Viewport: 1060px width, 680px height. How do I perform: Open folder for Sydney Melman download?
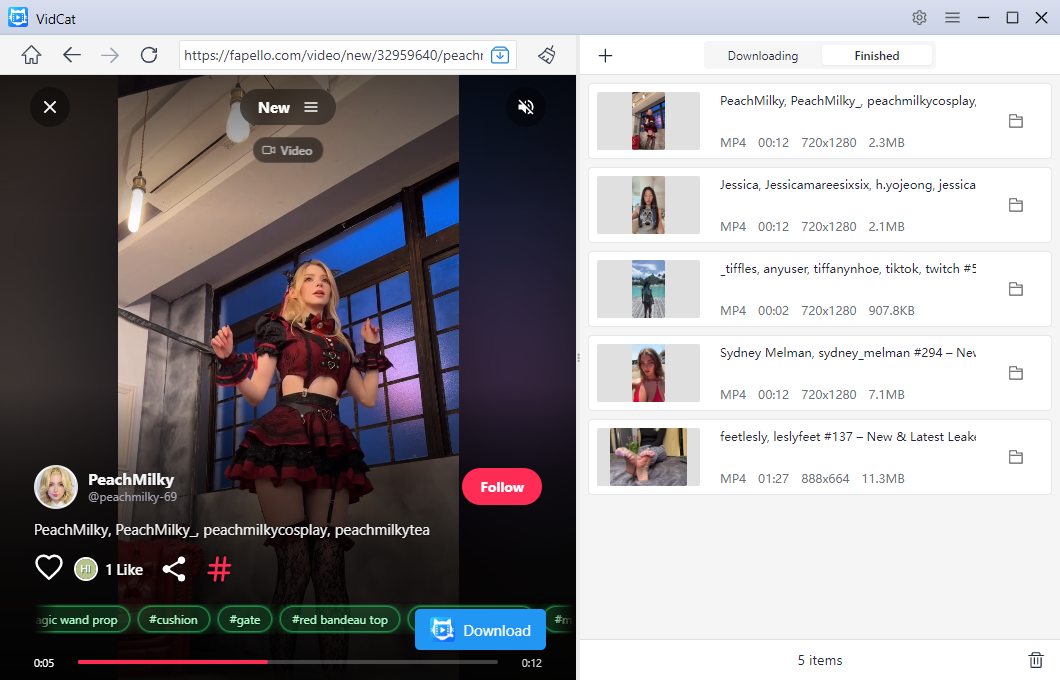[x=1015, y=372]
